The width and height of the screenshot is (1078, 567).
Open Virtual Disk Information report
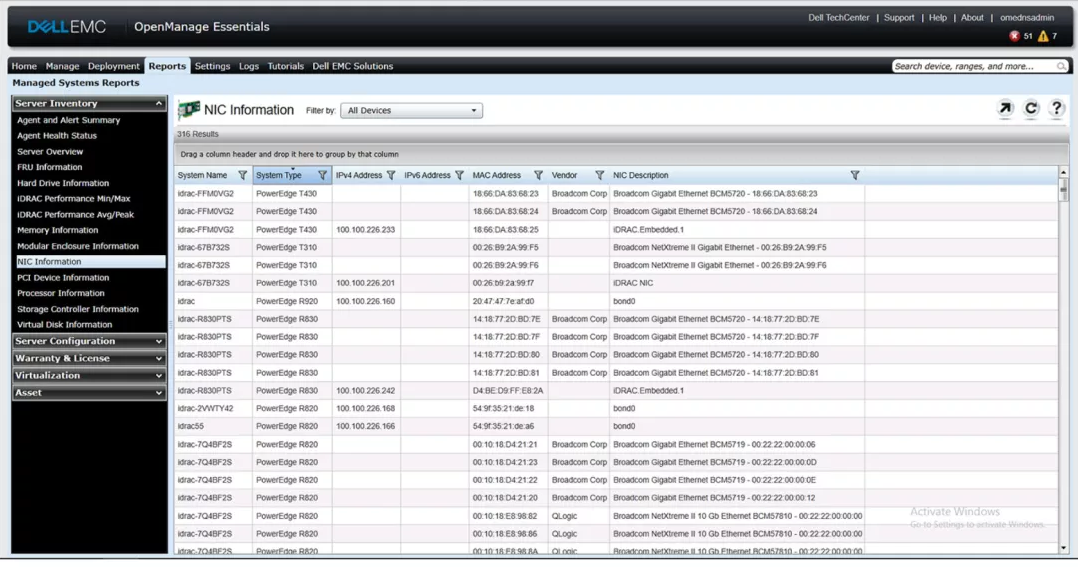pyautogui.click(x=65, y=325)
